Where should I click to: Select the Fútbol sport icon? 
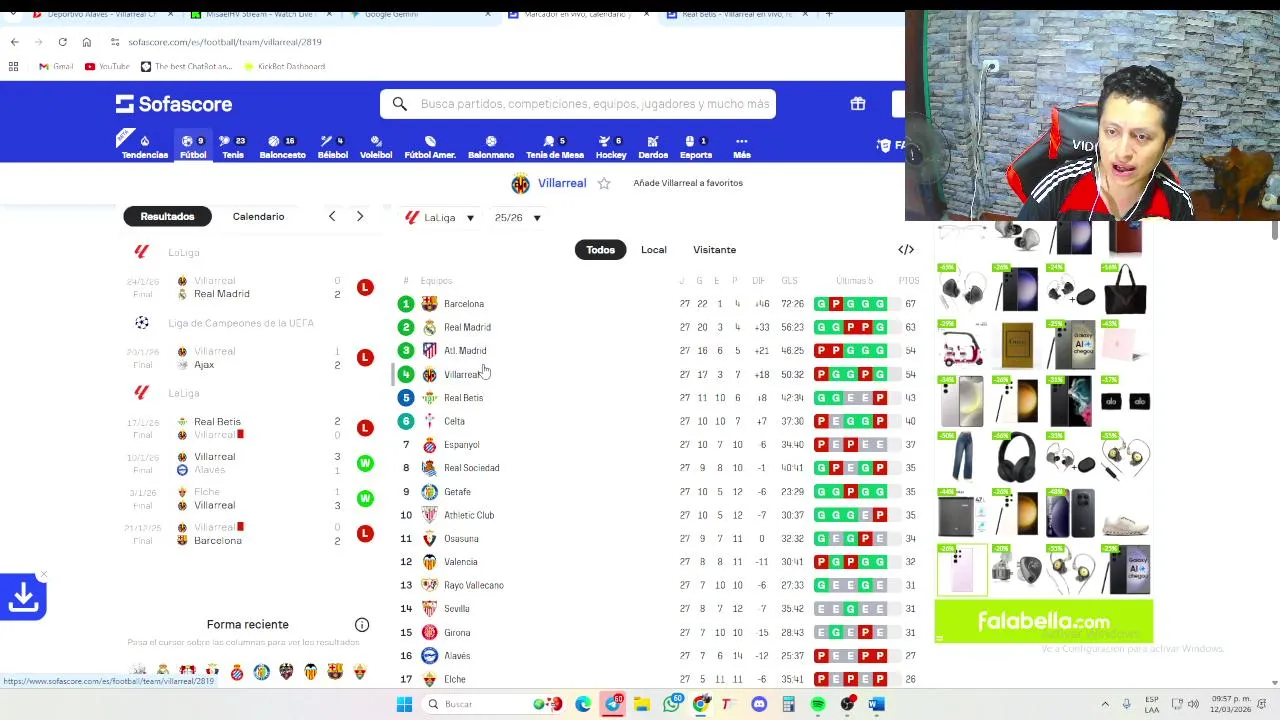193,147
